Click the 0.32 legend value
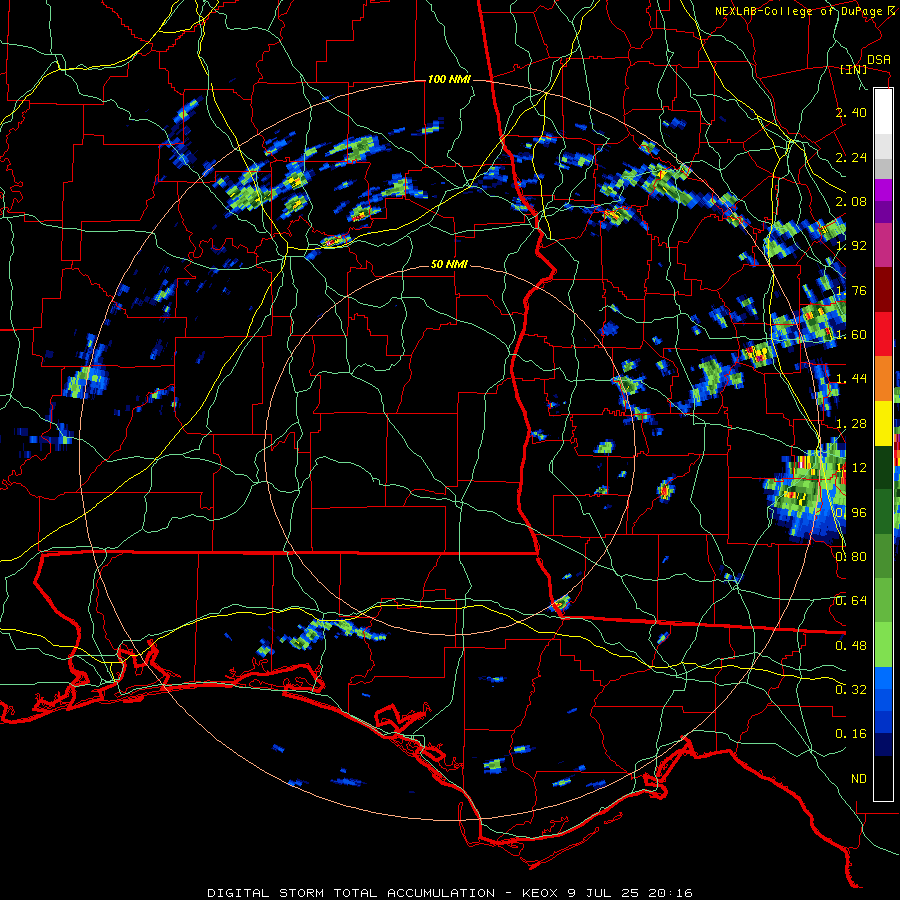This screenshot has height=900, width=900. pyautogui.click(x=851, y=689)
